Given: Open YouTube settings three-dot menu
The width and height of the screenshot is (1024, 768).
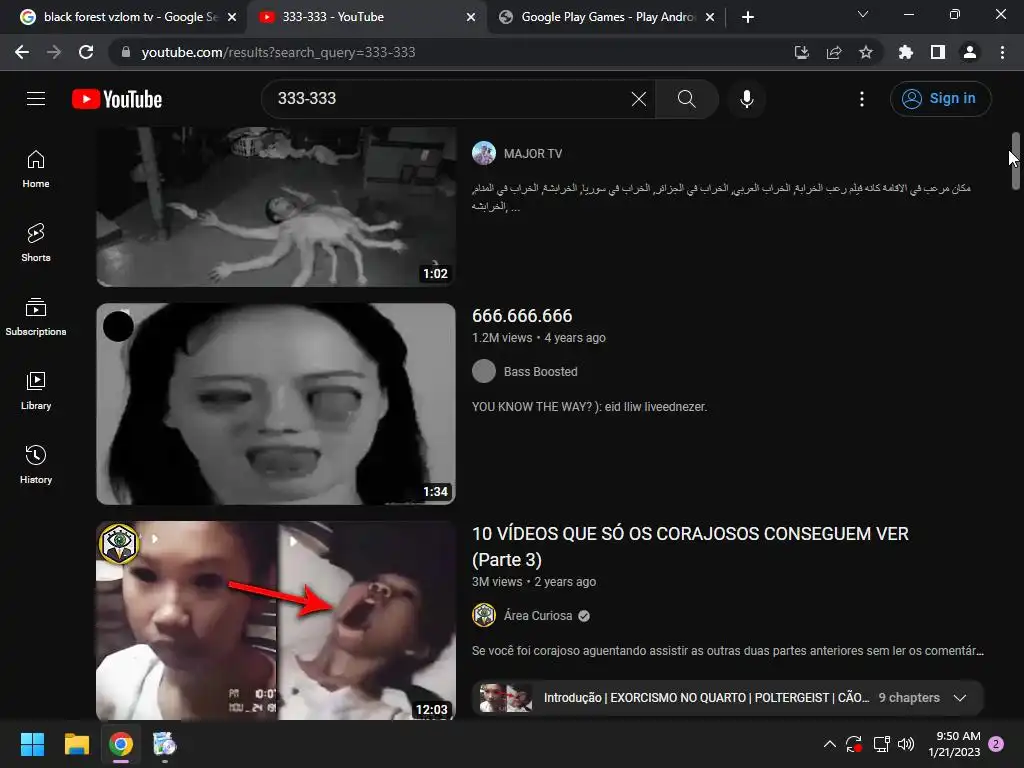Looking at the screenshot, I should pyautogui.click(x=862, y=99).
